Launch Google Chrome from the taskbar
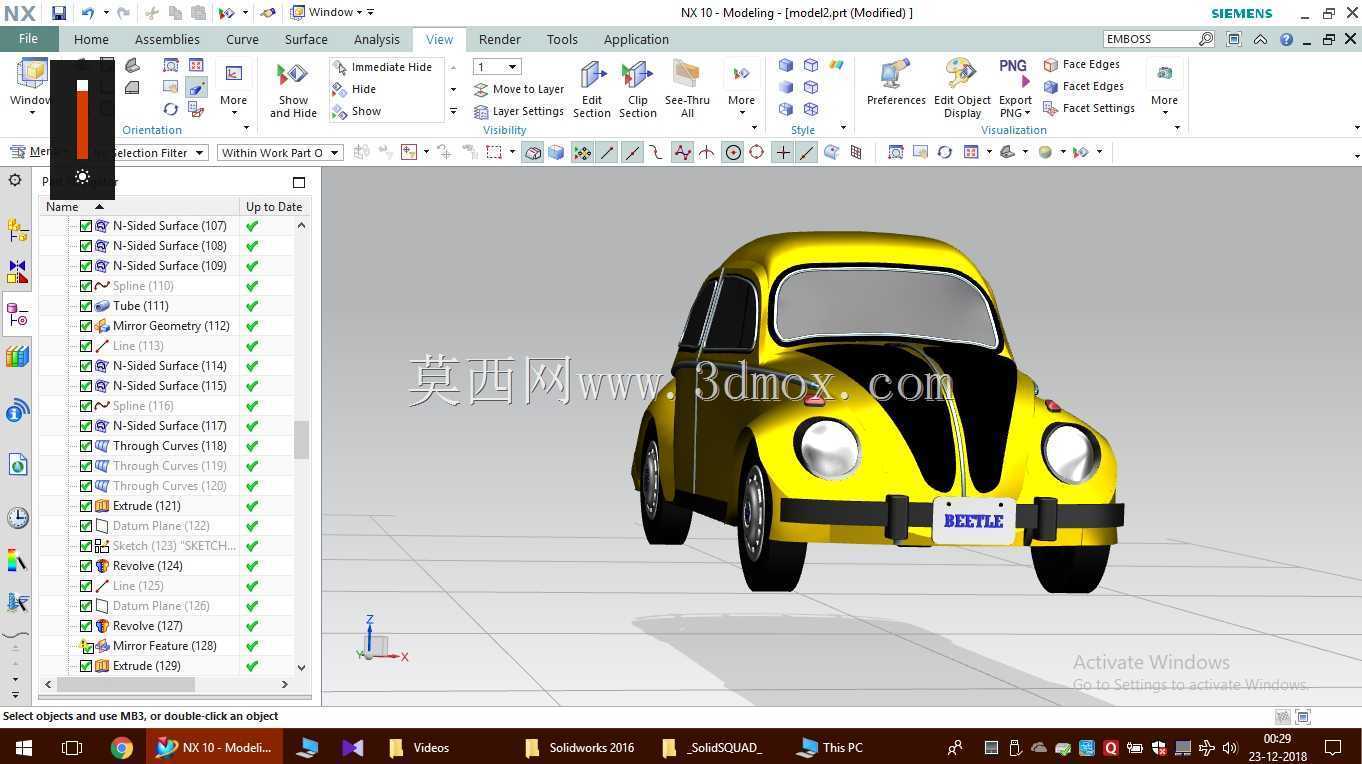 click(122, 747)
